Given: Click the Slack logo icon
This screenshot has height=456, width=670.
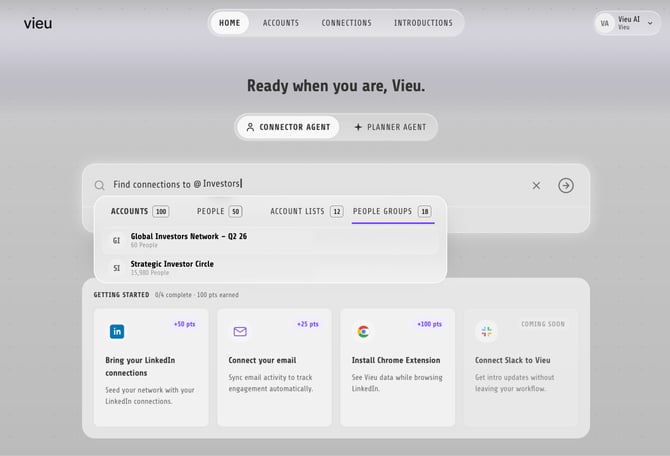Looking at the screenshot, I should (487, 331).
